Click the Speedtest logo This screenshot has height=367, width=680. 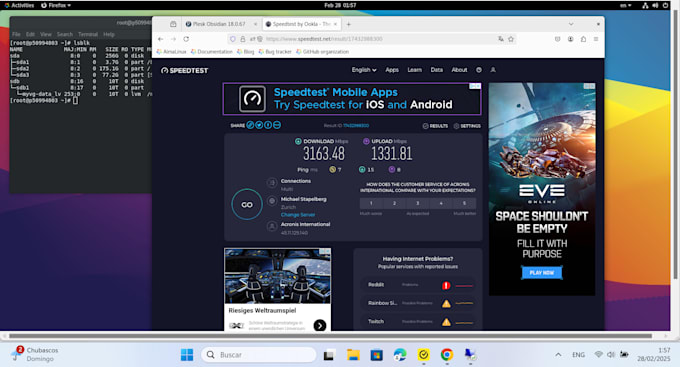(184, 70)
